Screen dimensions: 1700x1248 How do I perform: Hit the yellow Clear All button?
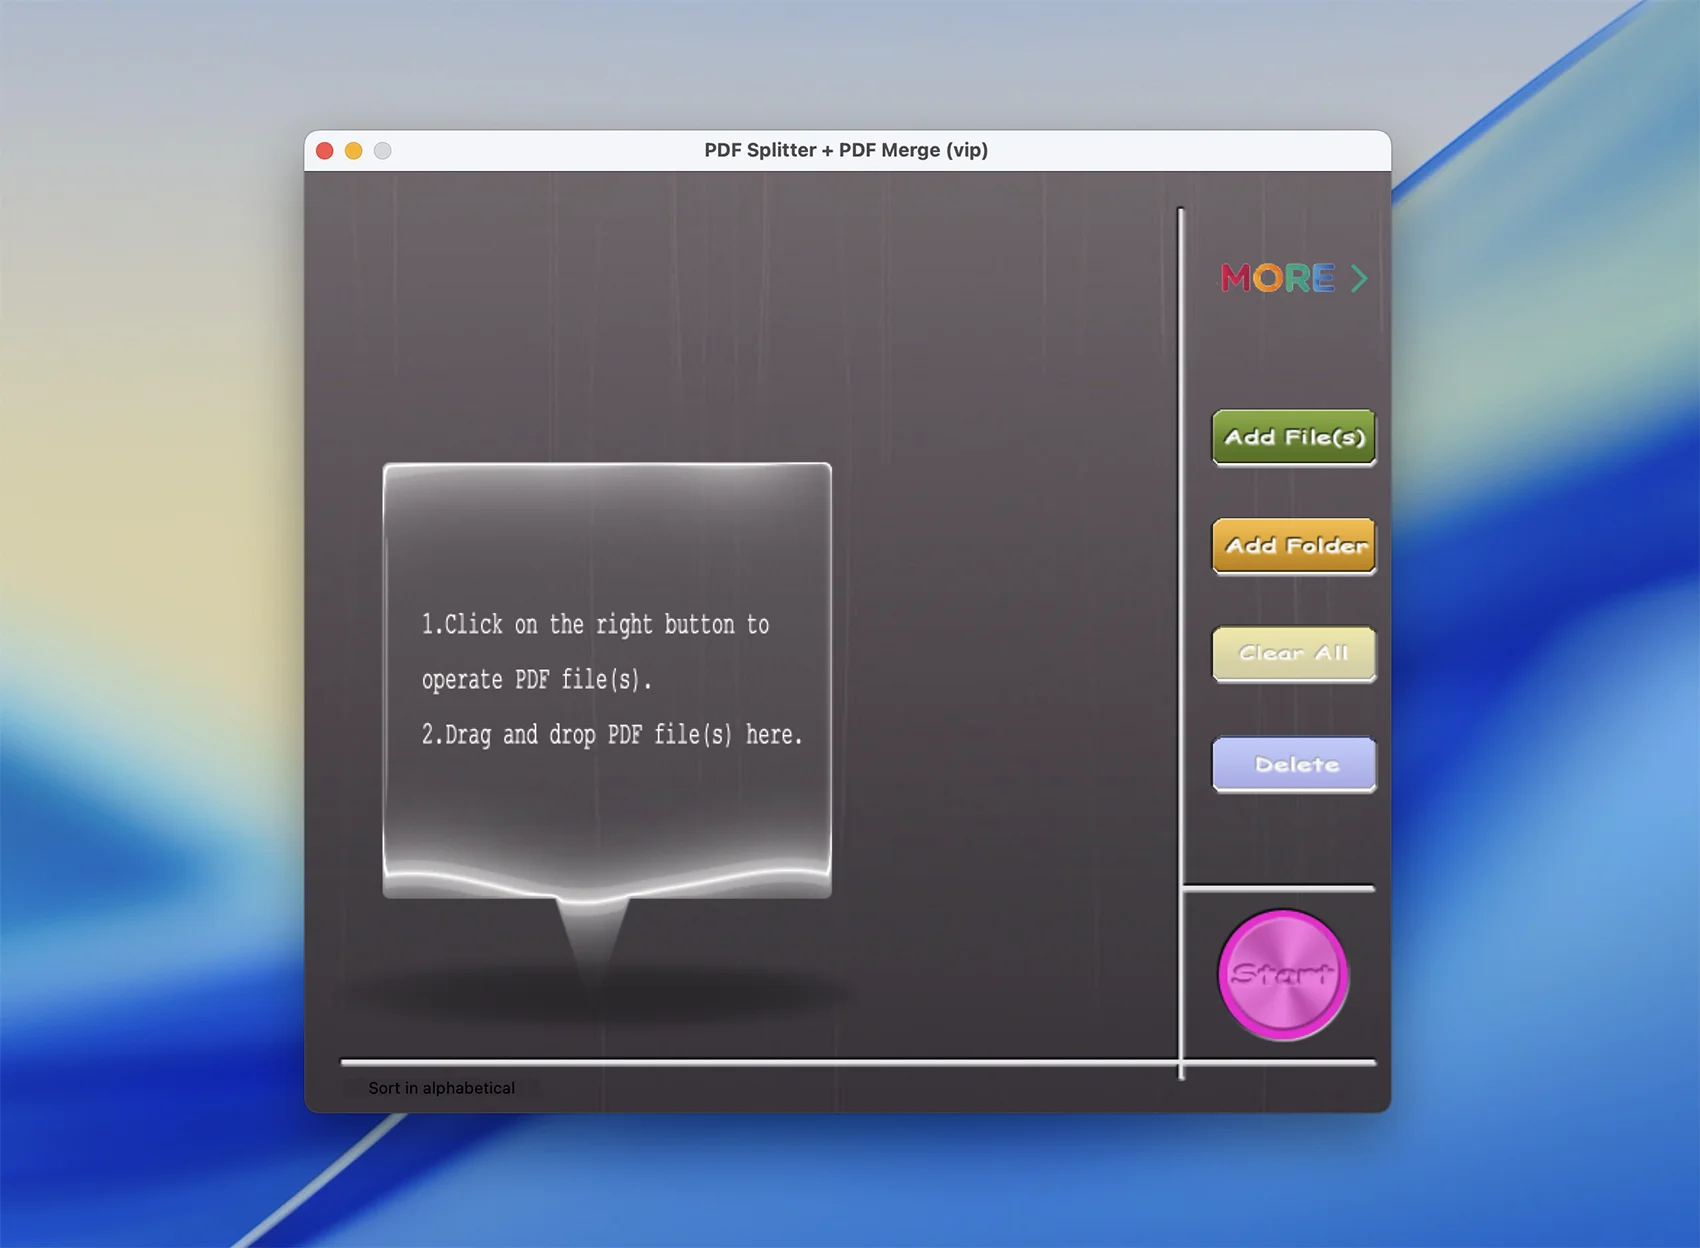(1293, 654)
